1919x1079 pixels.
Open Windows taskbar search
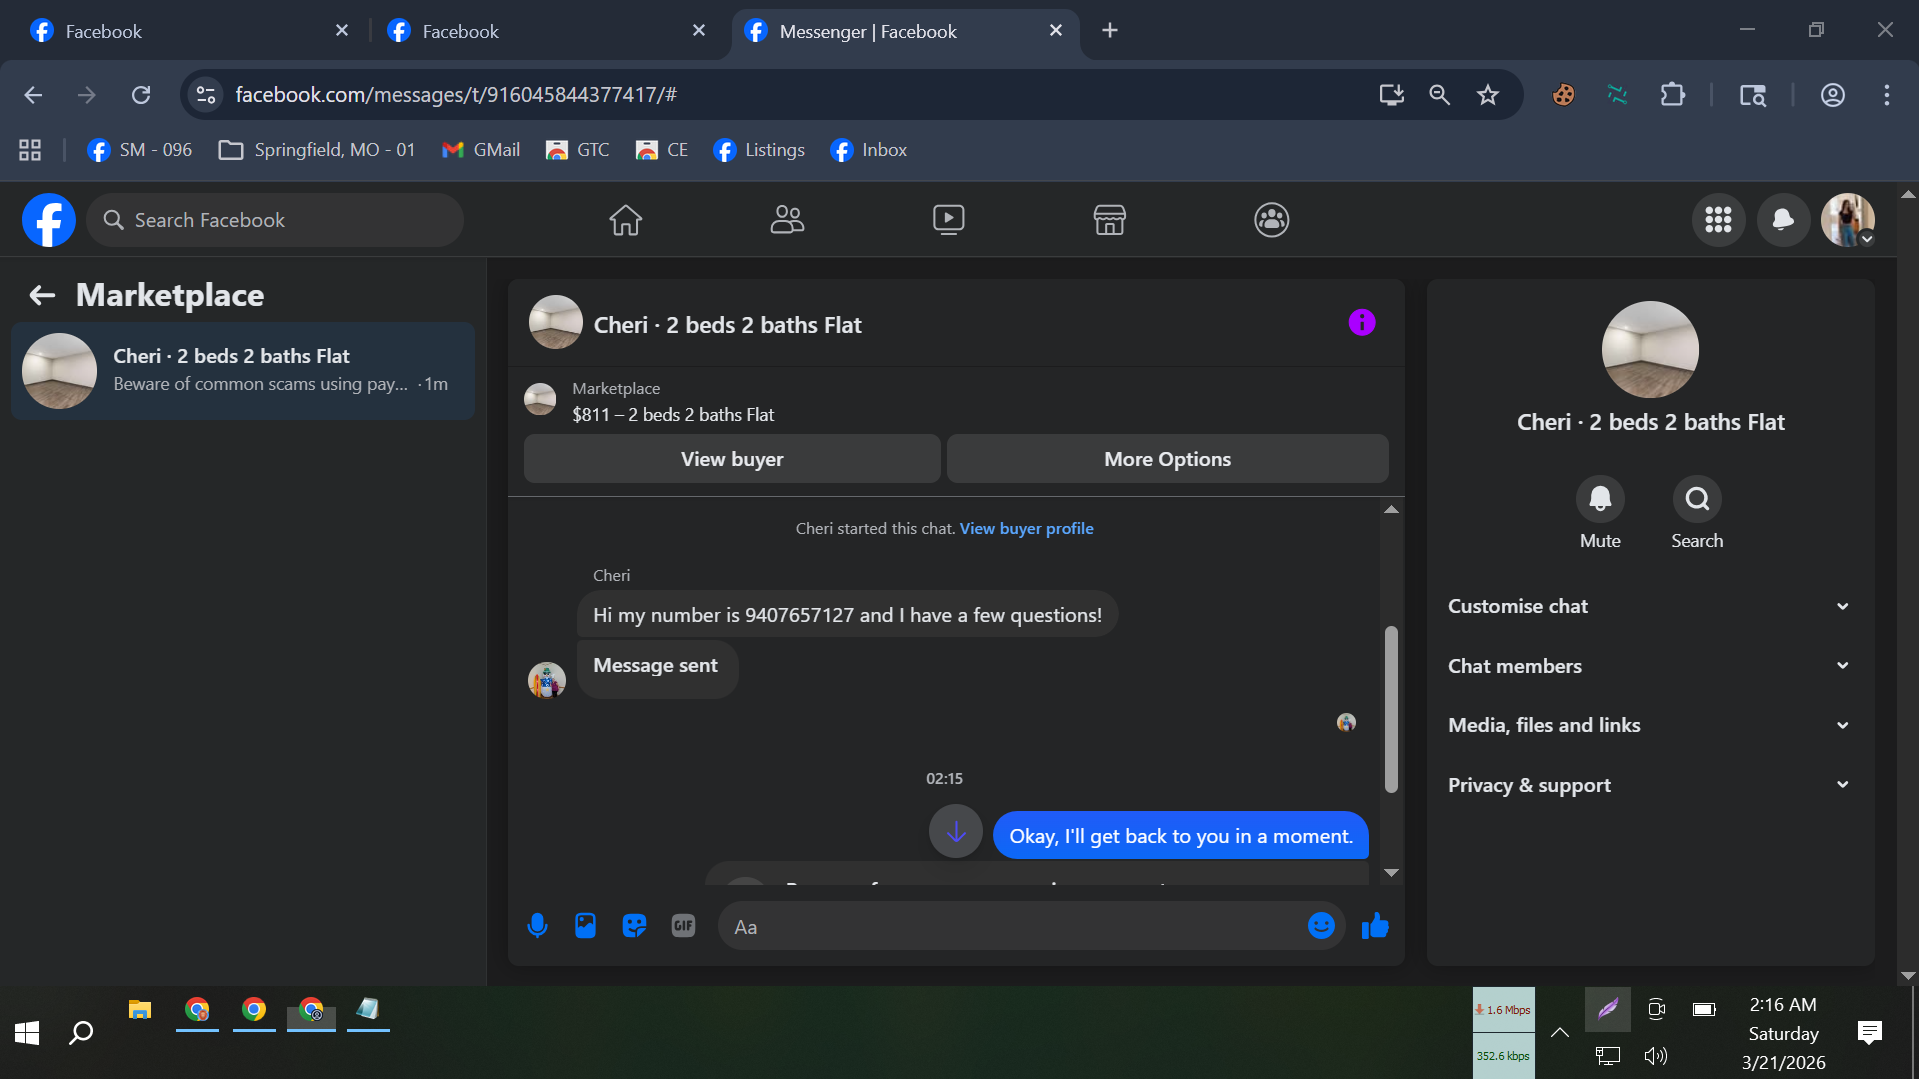pos(81,1033)
